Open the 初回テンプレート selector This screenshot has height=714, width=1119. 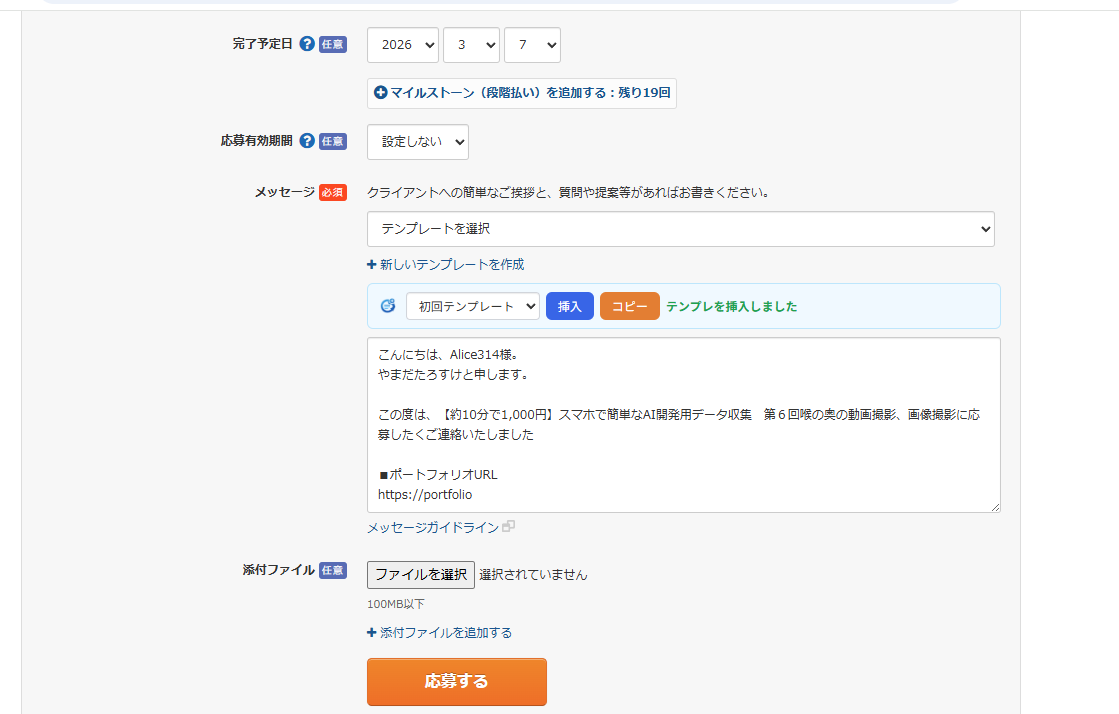pyautogui.click(x=473, y=306)
